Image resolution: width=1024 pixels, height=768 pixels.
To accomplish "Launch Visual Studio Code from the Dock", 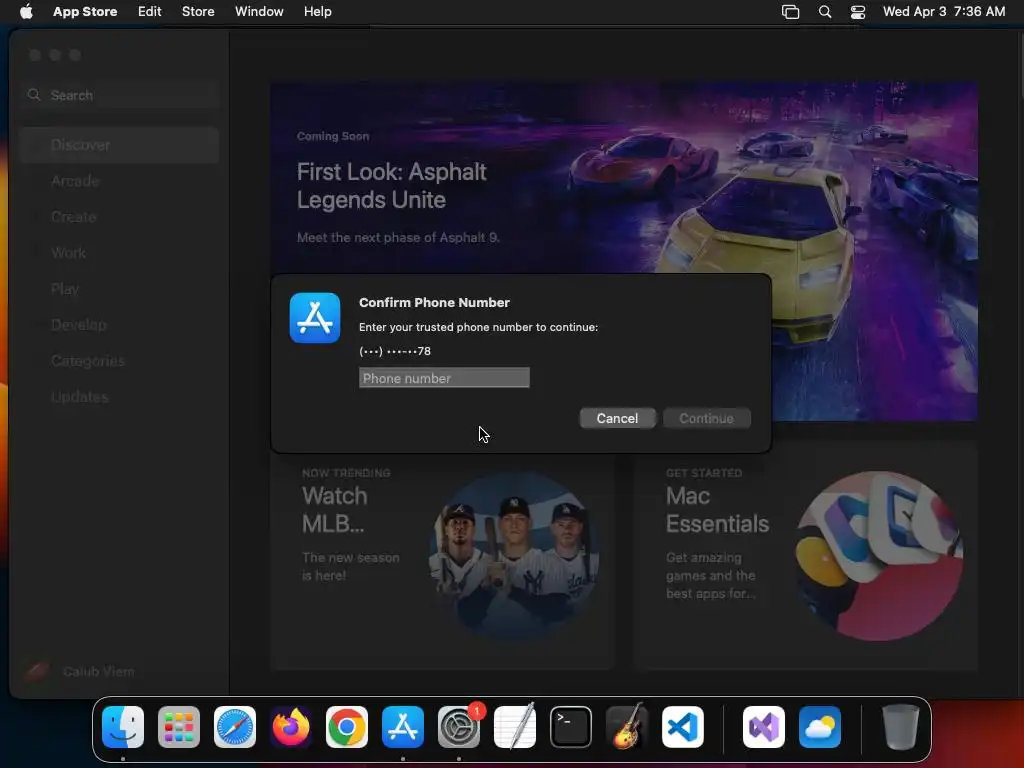I will pos(682,727).
